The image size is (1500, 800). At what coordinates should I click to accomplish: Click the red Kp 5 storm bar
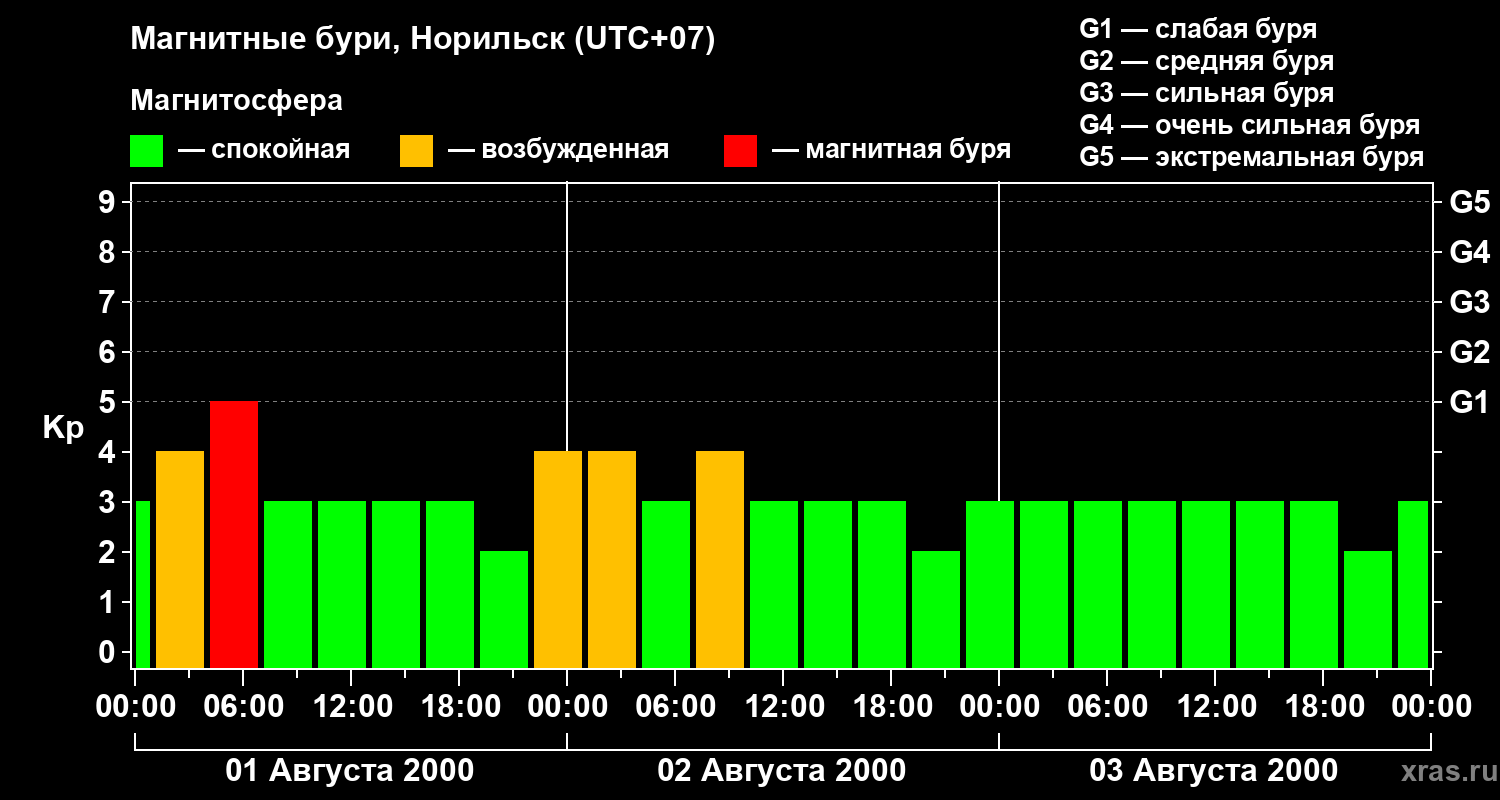(234, 534)
